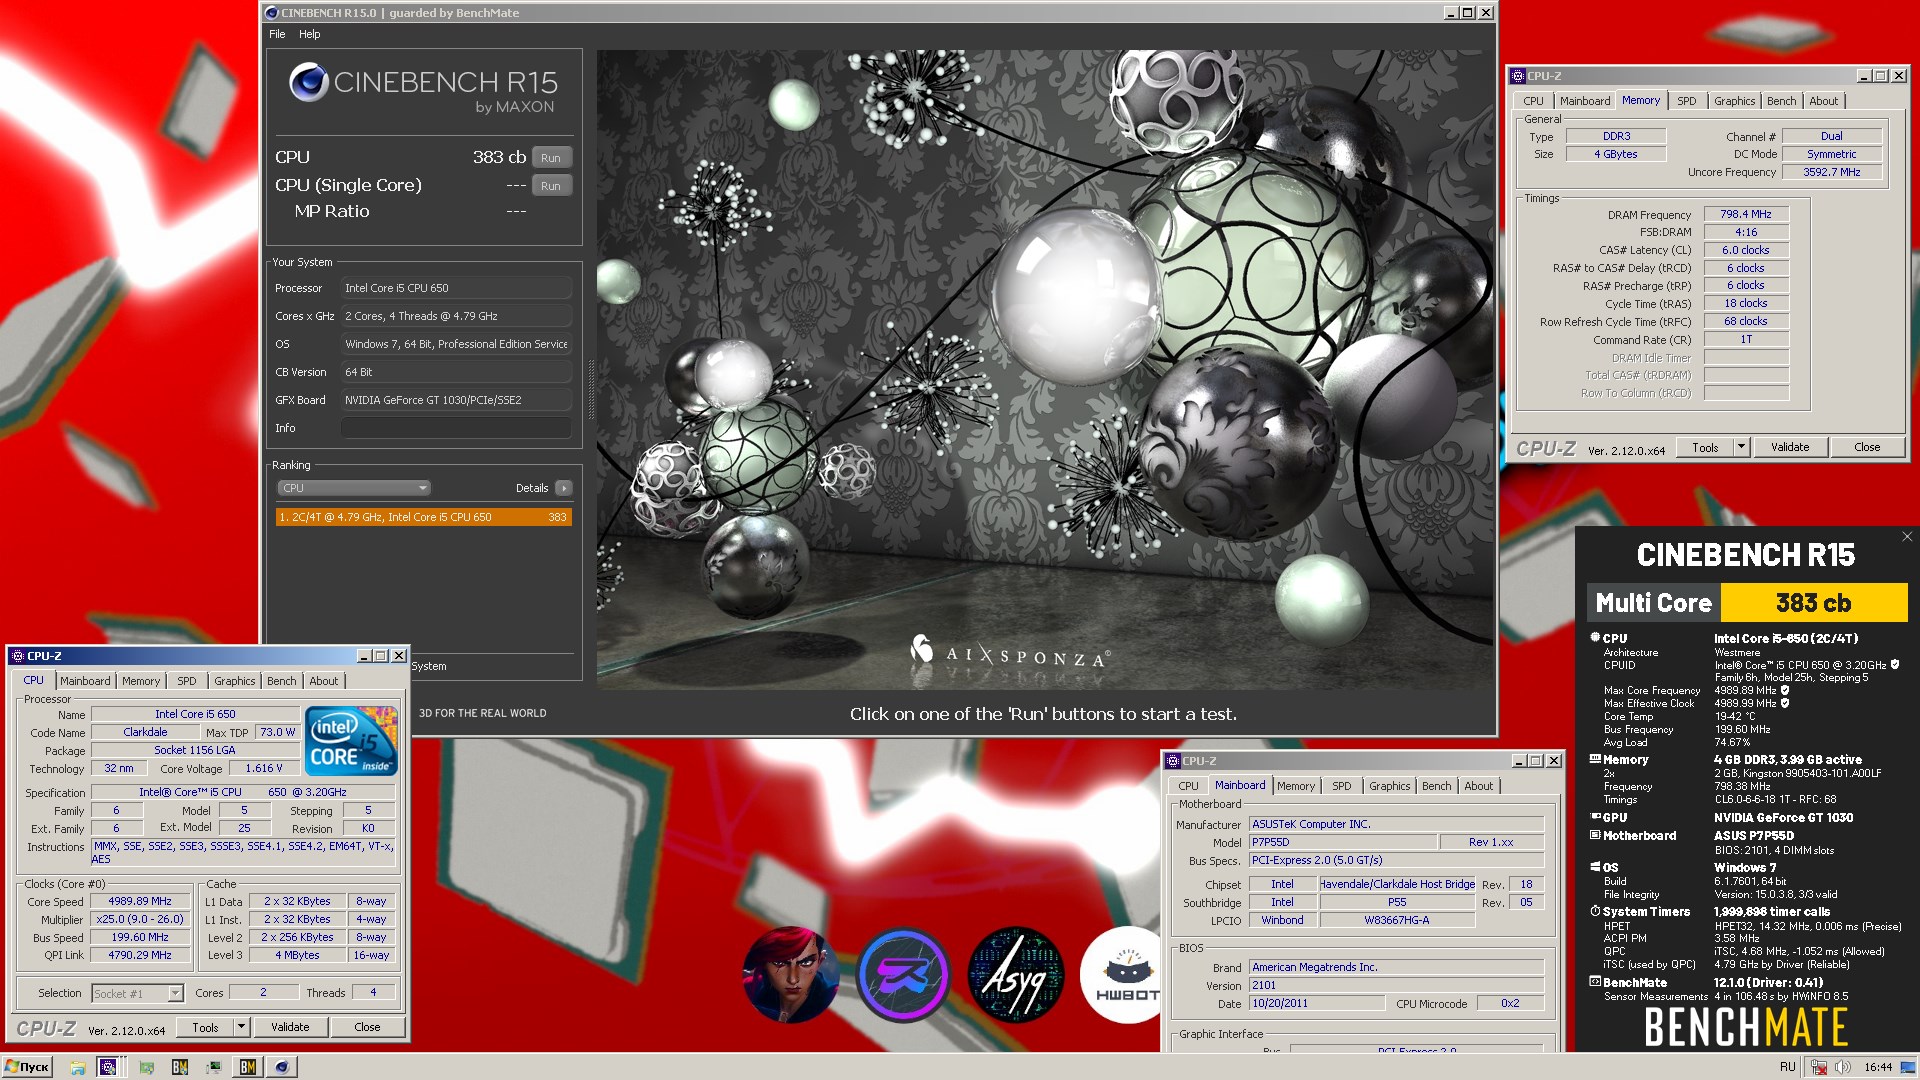Viewport: 1920px width, 1080px height.
Task: Click the BIOS Version value 2101
Action: tap(1396, 985)
